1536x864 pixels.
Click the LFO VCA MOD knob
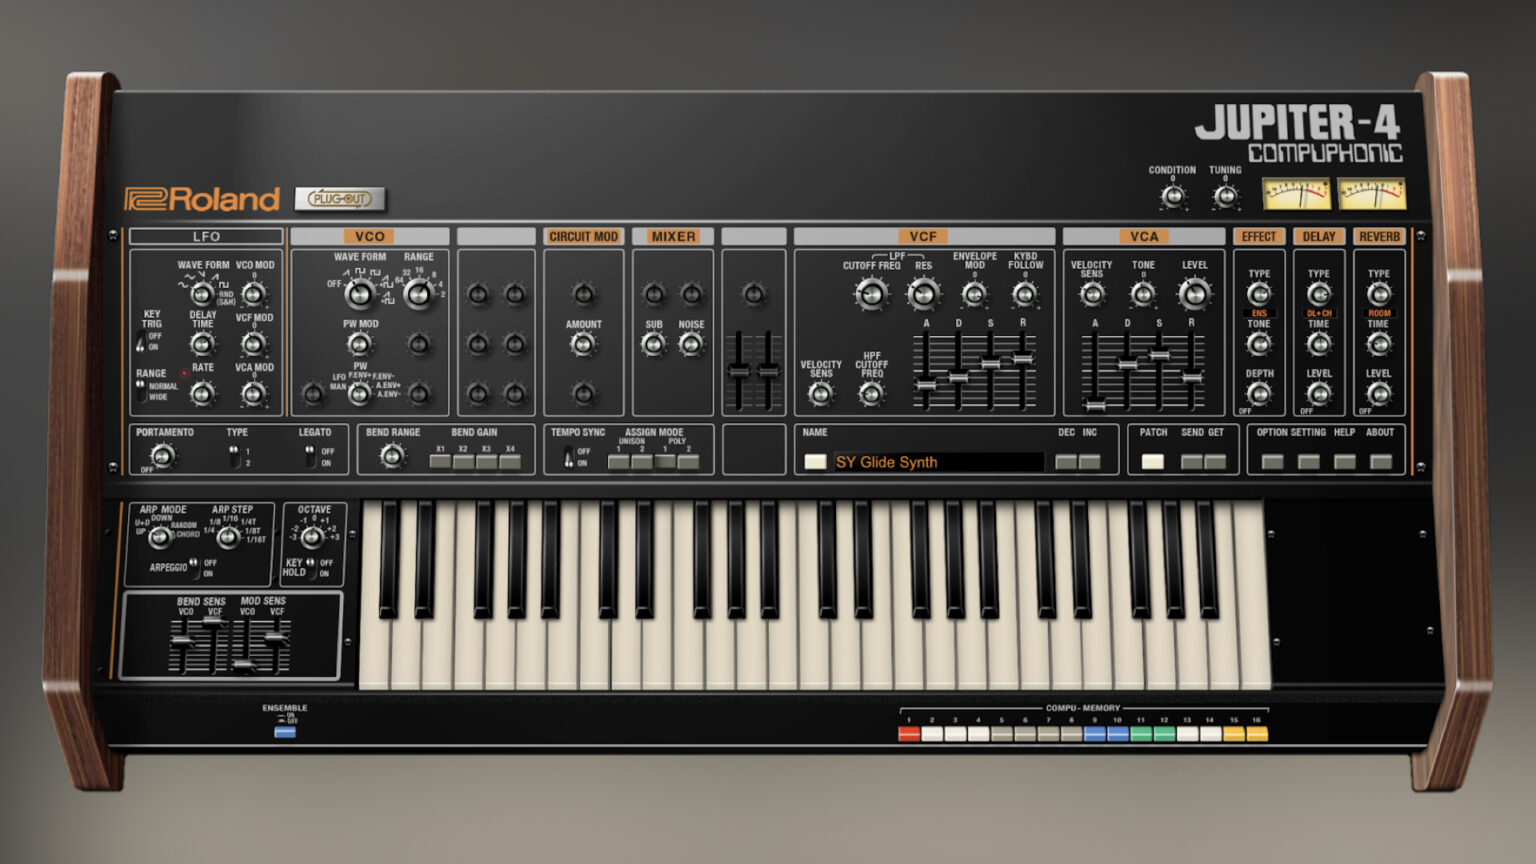[254, 393]
